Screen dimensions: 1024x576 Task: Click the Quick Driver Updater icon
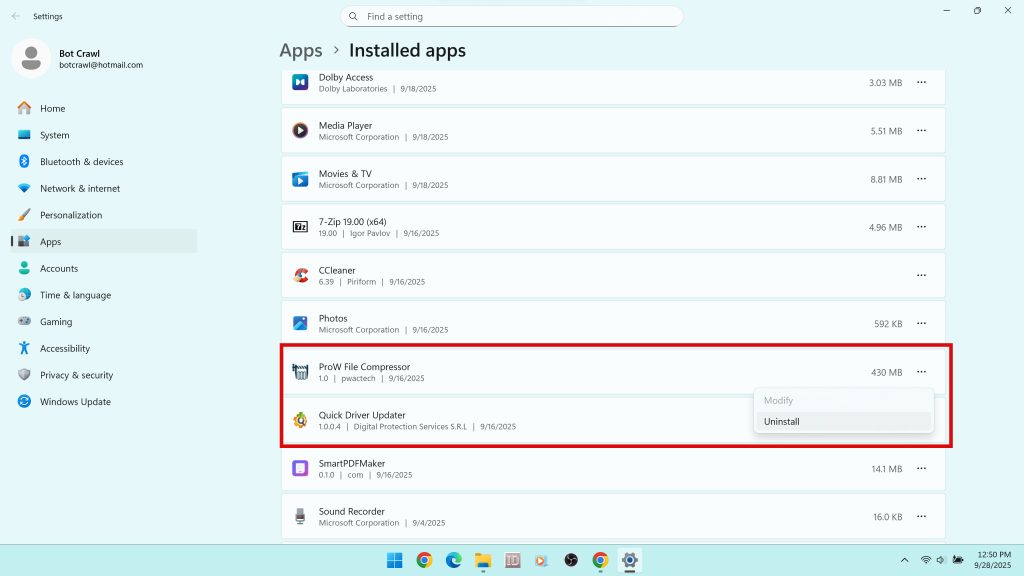pyautogui.click(x=300, y=420)
